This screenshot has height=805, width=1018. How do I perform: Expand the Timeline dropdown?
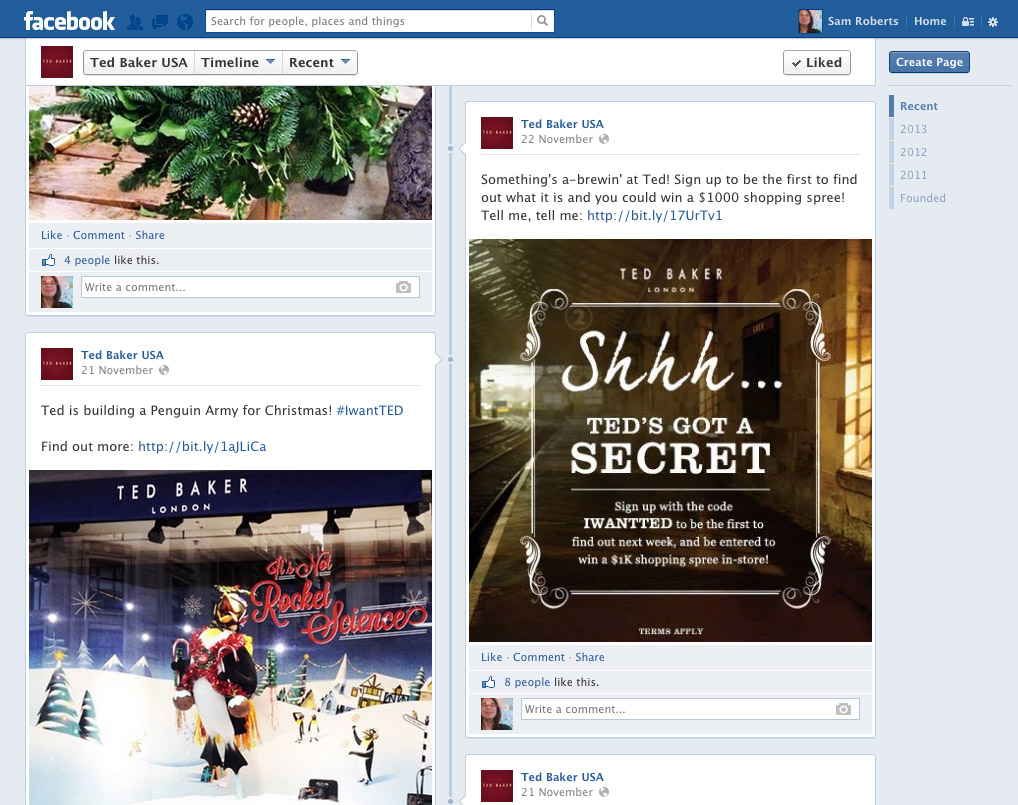coord(238,62)
